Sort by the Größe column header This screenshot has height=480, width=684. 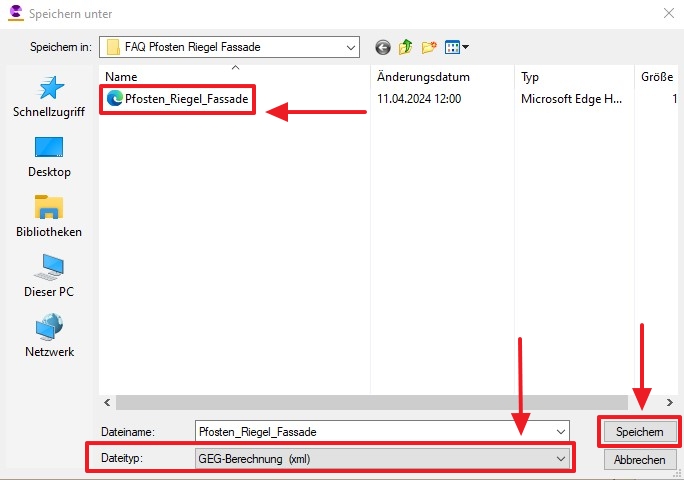657,77
